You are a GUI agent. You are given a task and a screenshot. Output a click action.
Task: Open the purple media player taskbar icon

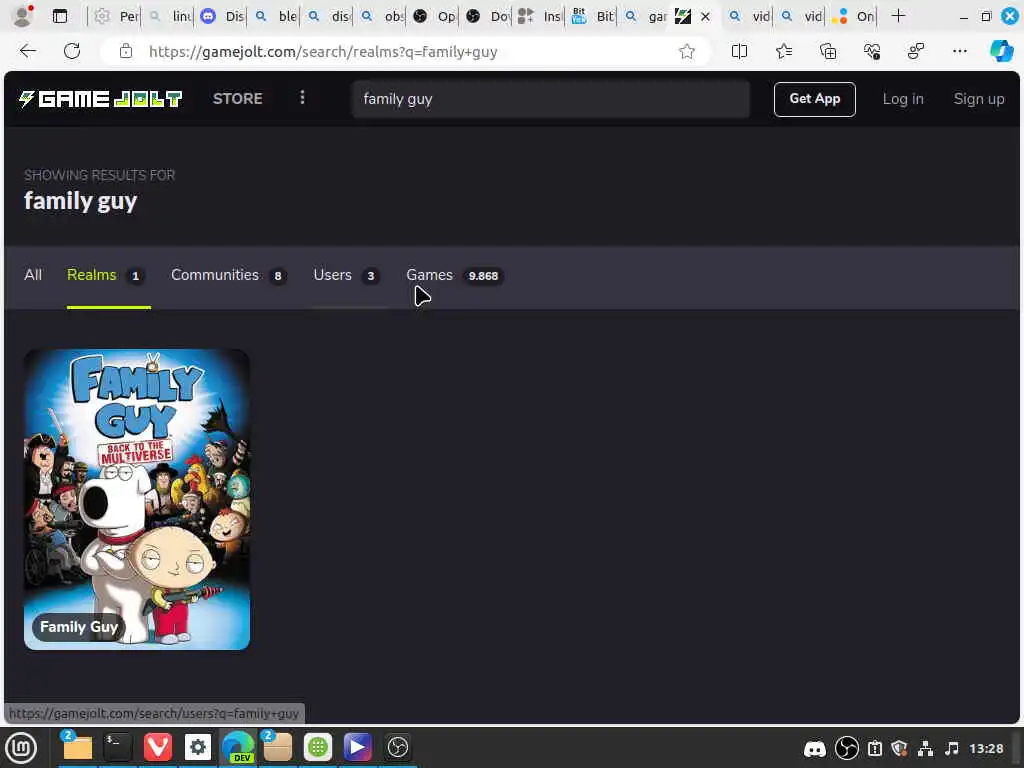coord(357,747)
